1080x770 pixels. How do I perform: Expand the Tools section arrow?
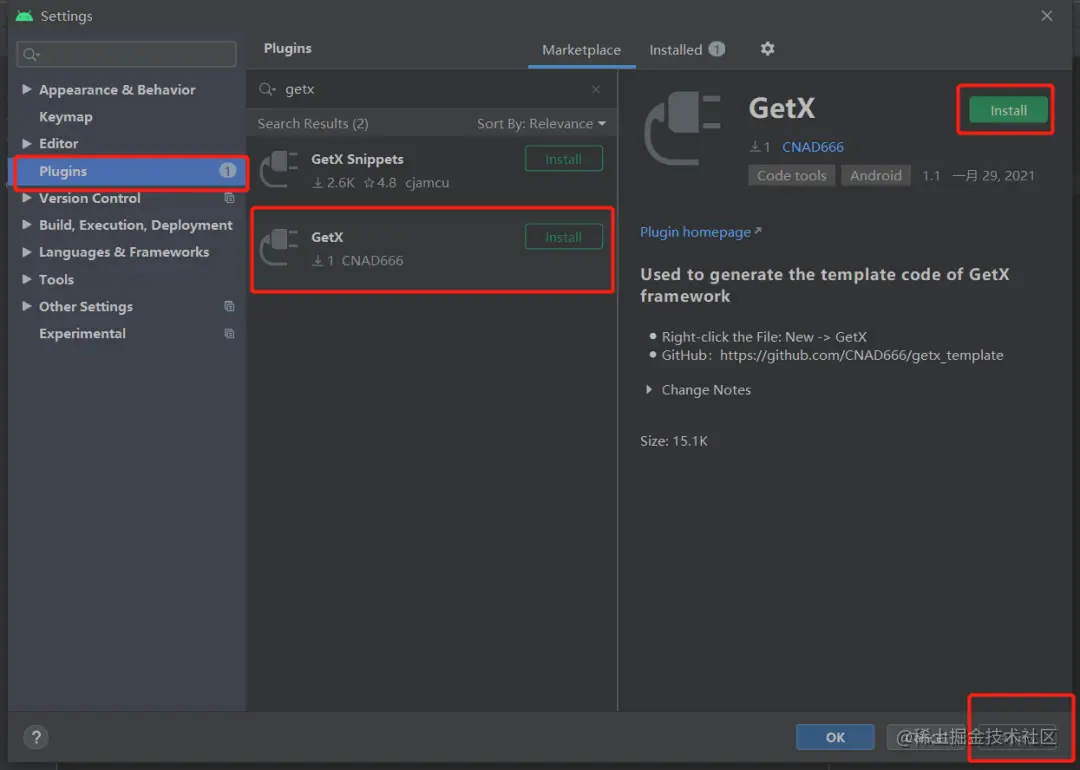[26, 279]
